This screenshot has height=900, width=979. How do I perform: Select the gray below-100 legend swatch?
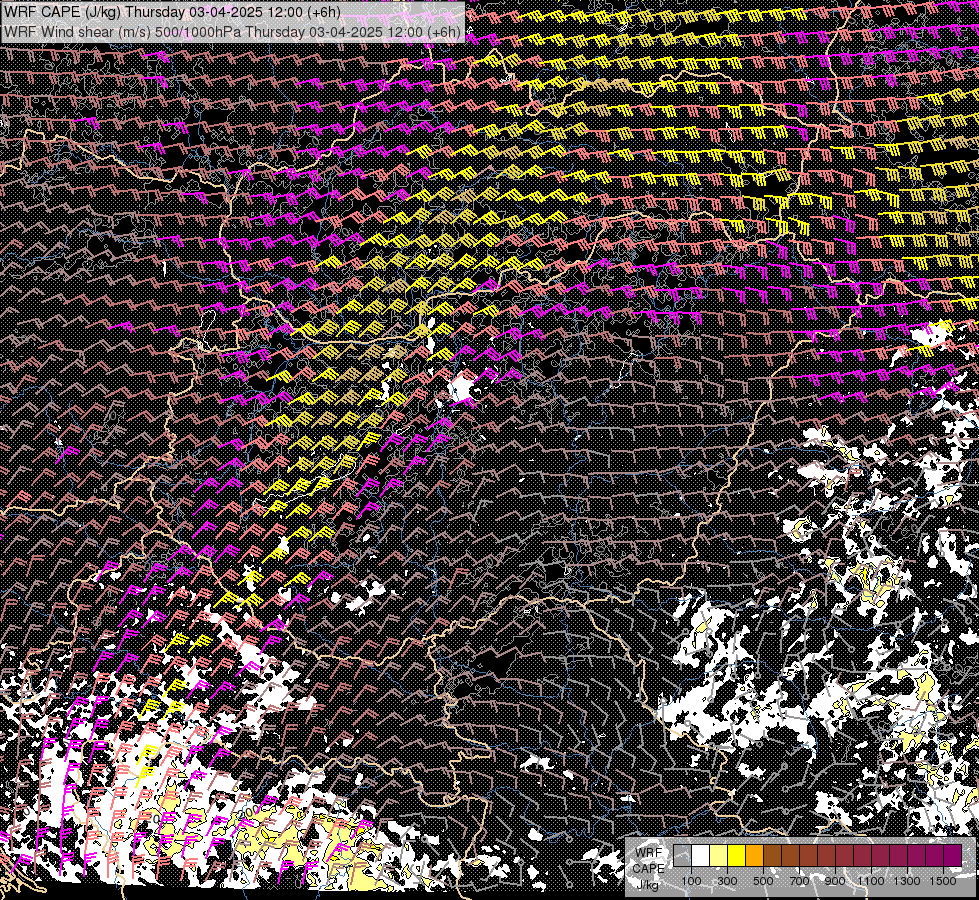point(682,855)
